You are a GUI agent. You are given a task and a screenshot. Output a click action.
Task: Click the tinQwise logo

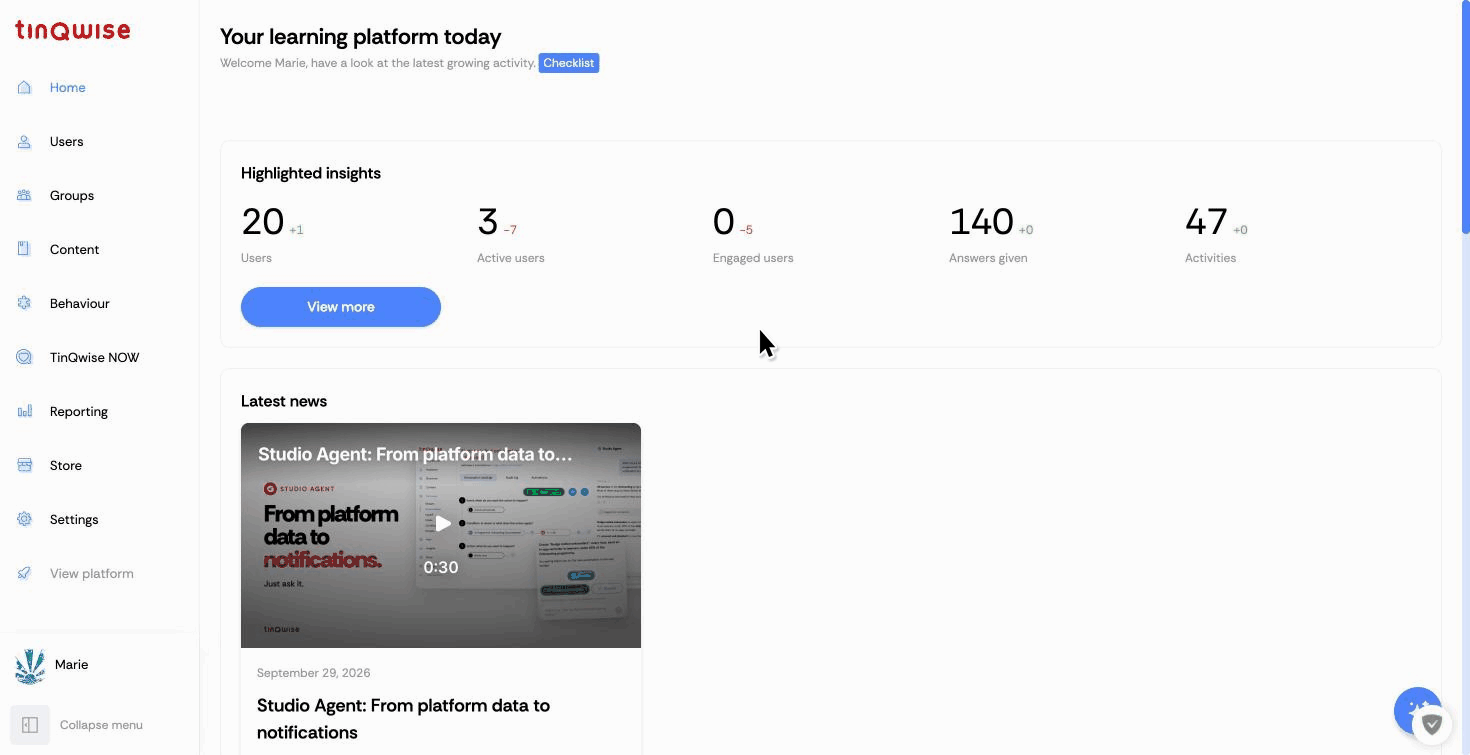[72, 30]
